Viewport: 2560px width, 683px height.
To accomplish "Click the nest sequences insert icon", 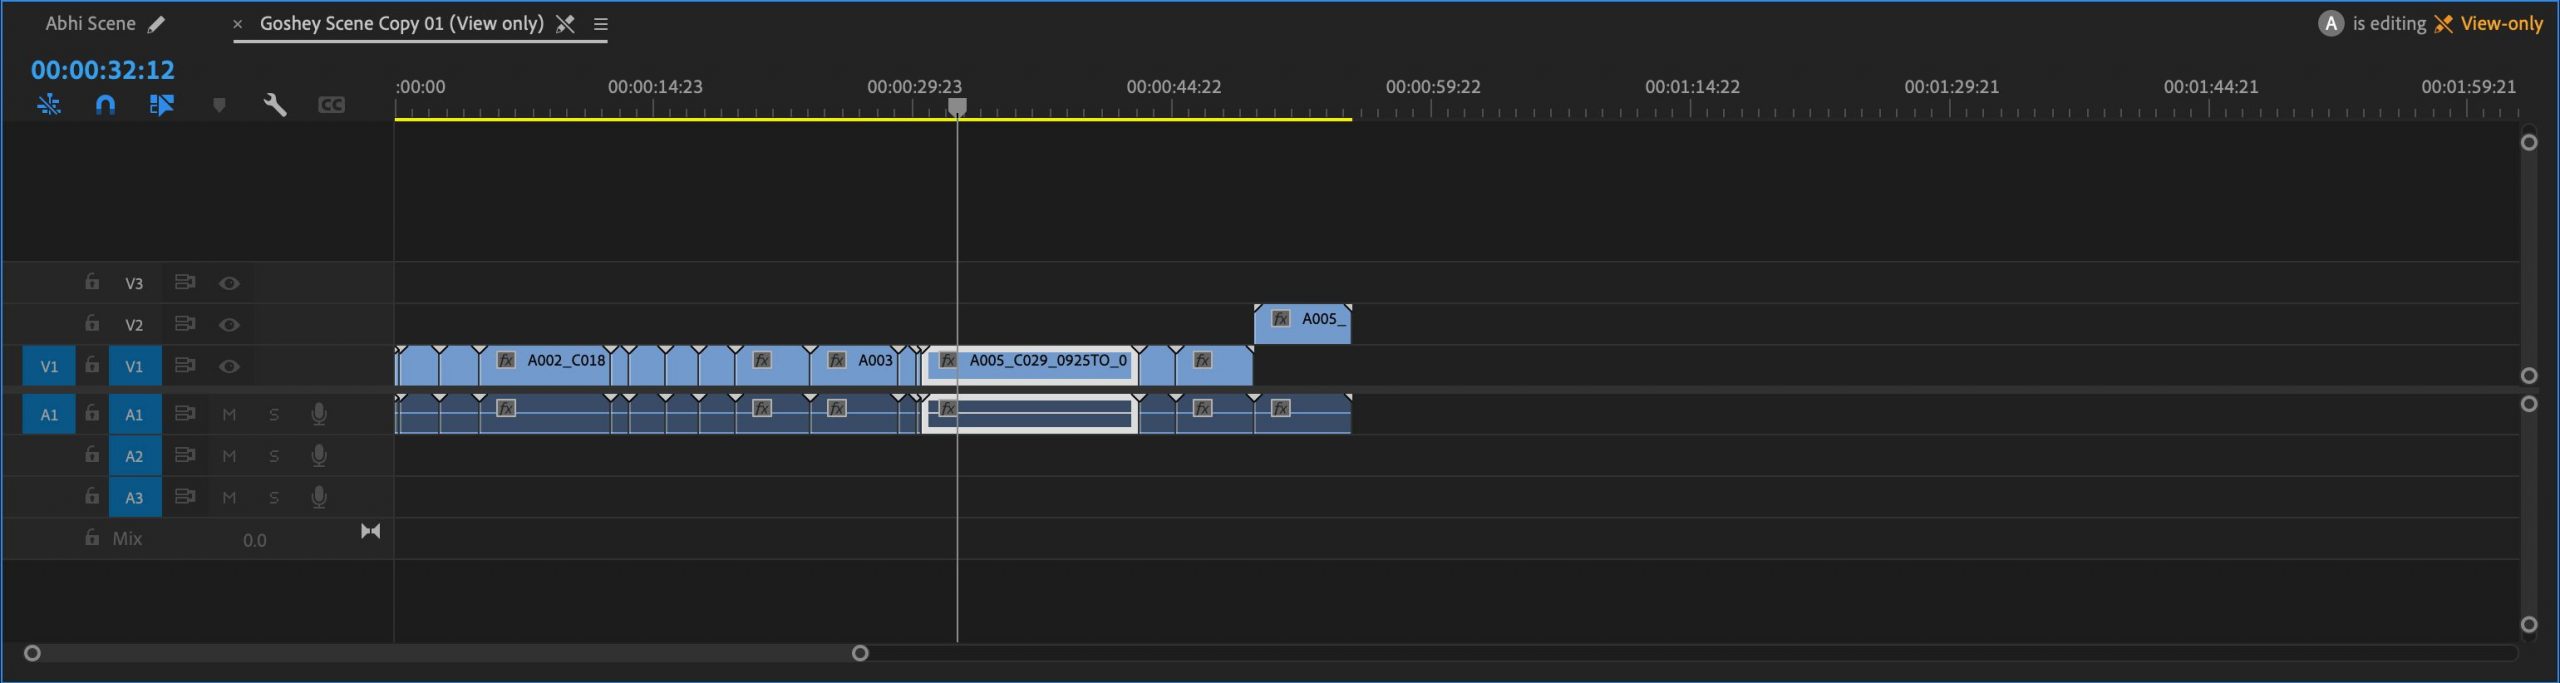I will 49,105.
